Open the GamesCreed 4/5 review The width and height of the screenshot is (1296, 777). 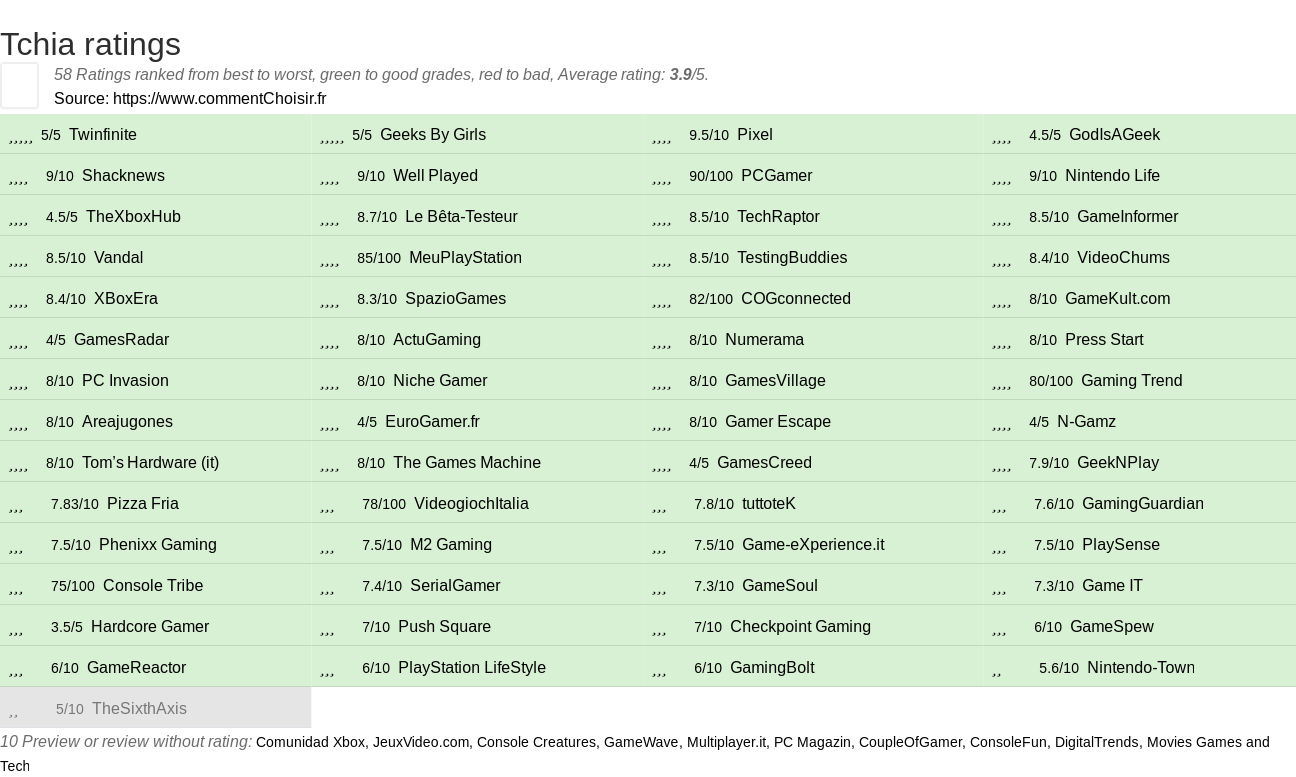pyautogui.click(x=813, y=462)
